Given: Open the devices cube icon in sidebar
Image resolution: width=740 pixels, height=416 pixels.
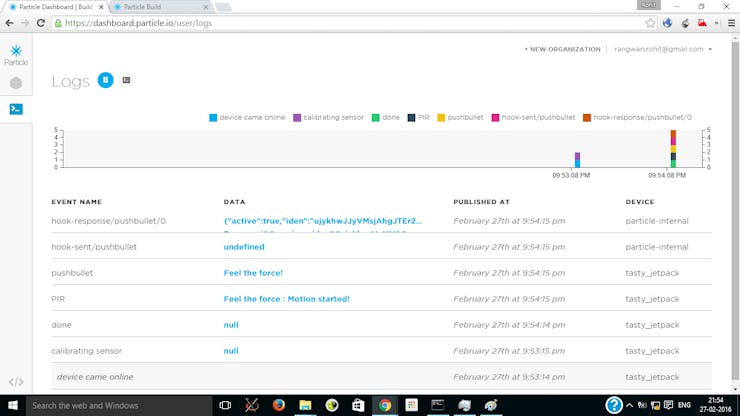Looking at the screenshot, I should (16, 83).
